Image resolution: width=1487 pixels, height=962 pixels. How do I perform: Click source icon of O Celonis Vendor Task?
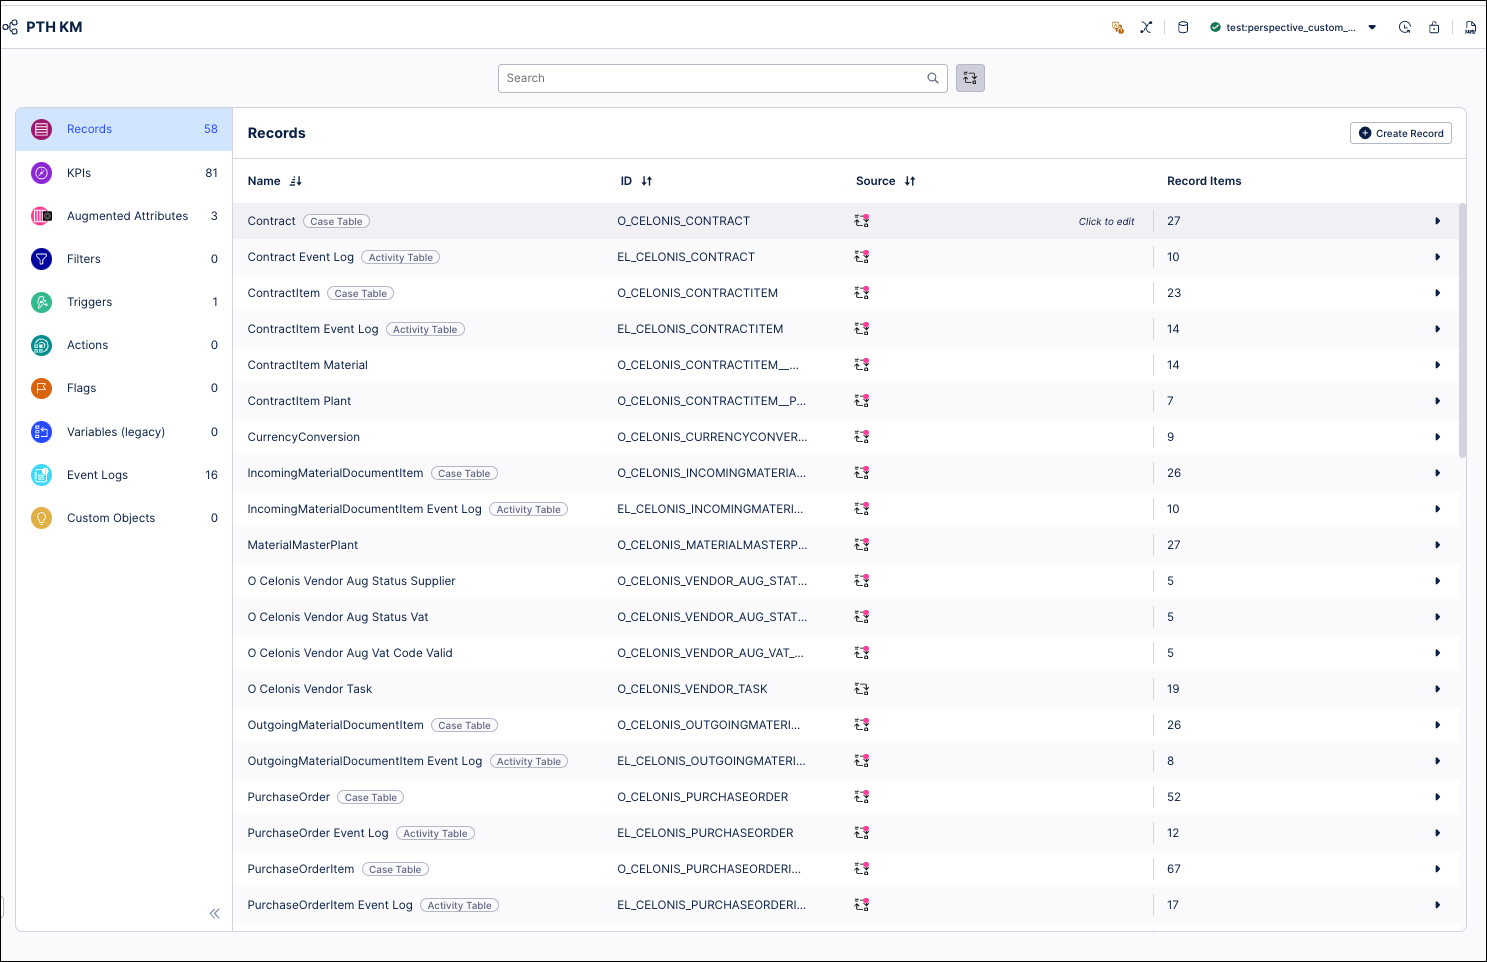(862, 689)
